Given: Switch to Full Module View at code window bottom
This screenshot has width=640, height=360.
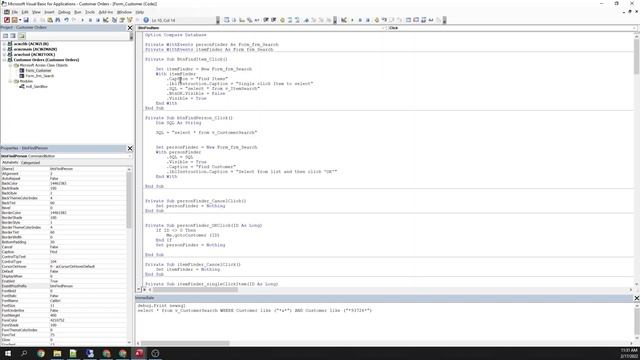Looking at the screenshot, I should [x=144, y=289].
